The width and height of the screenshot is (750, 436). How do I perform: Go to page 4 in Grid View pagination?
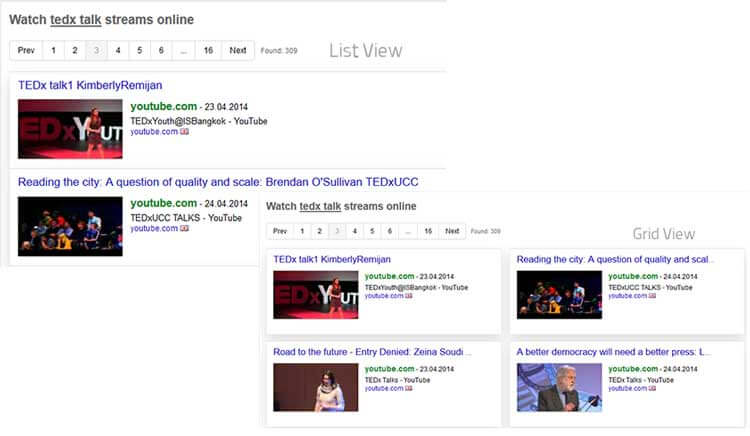(x=354, y=231)
